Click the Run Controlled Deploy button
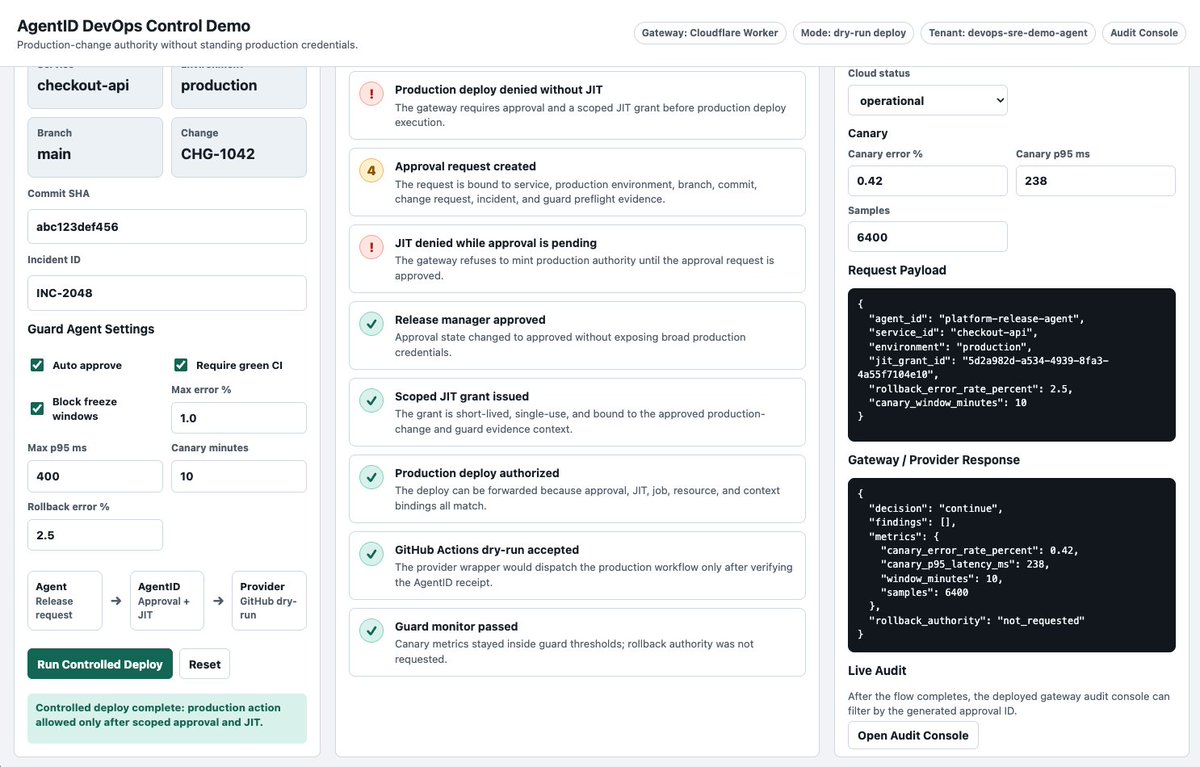Image resolution: width=1200 pixels, height=767 pixels. [100, 664]
